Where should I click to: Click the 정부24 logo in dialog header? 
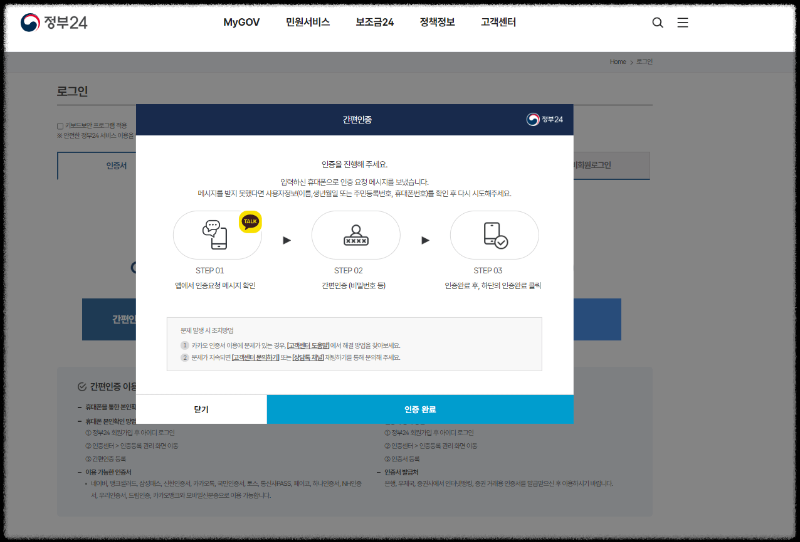click(544, 119)
